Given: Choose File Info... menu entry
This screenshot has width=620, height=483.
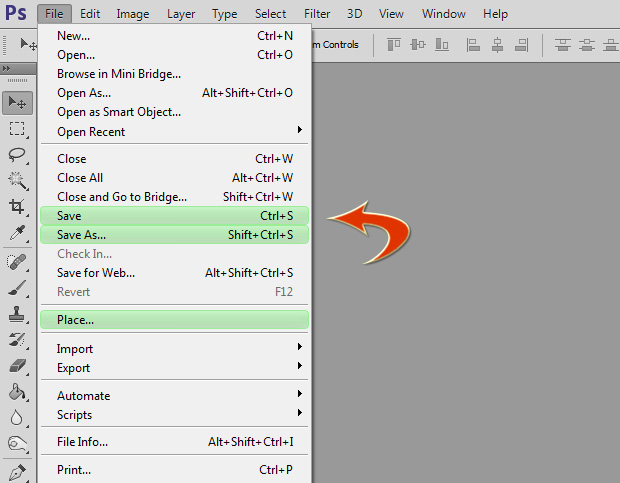Looking at the screenshot, I should point(174,442).
